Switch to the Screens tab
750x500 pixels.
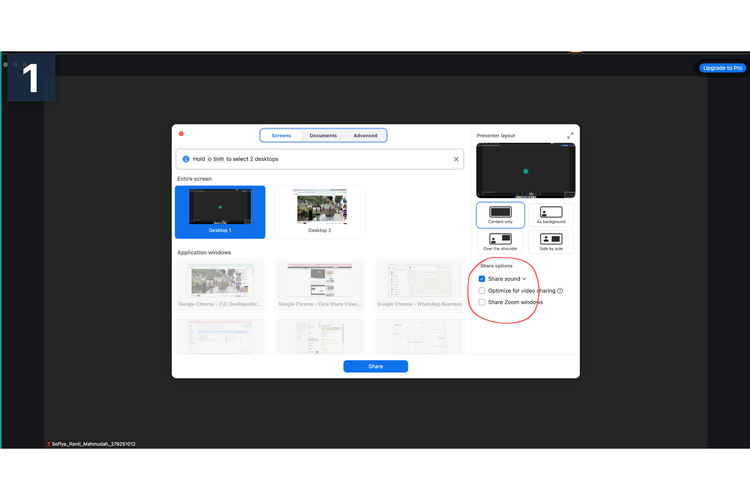pyautogui.click(x=281, y=135)
